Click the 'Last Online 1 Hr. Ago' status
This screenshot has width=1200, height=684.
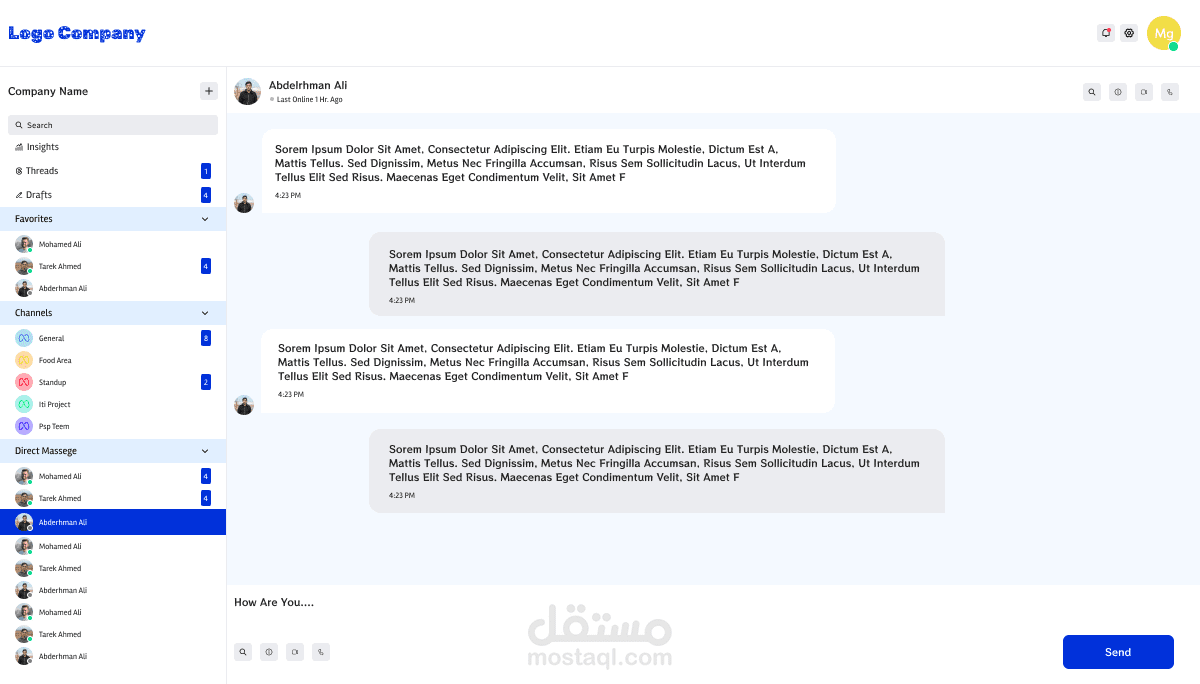(x=309, y=100)
